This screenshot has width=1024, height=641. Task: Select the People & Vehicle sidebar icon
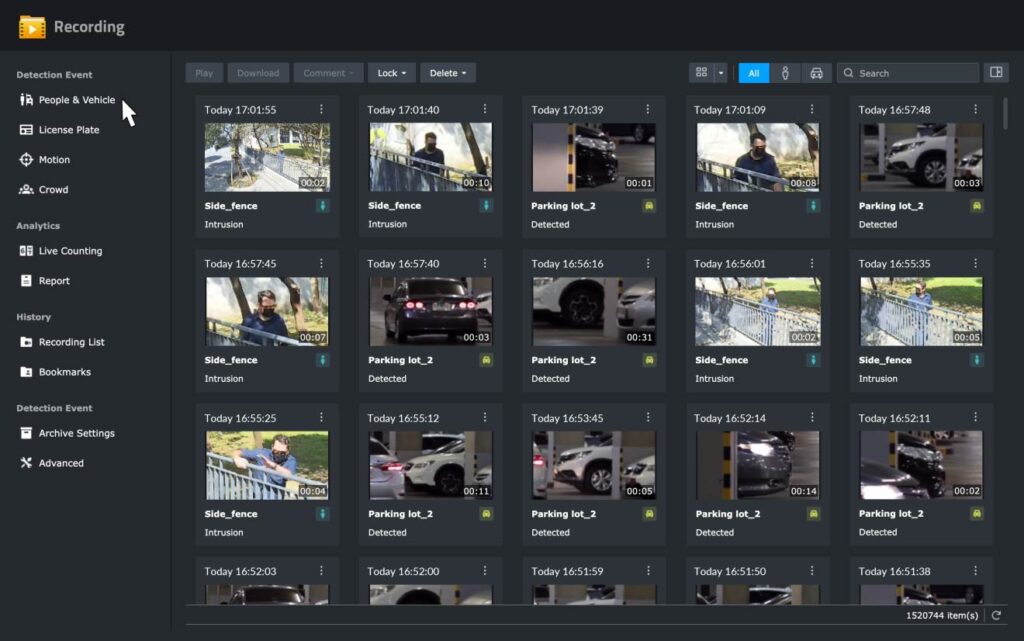pos(26,100)
